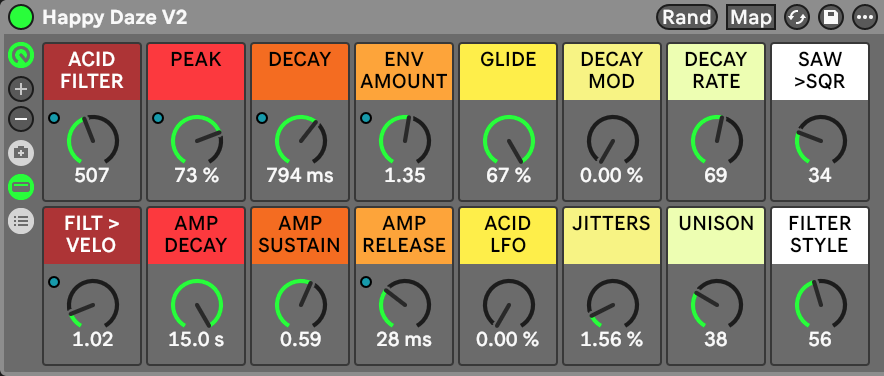Click the Happy Daze V2 device title
Image resolution: width=884 pixels, height=376 pixels.
pos(115,17)
